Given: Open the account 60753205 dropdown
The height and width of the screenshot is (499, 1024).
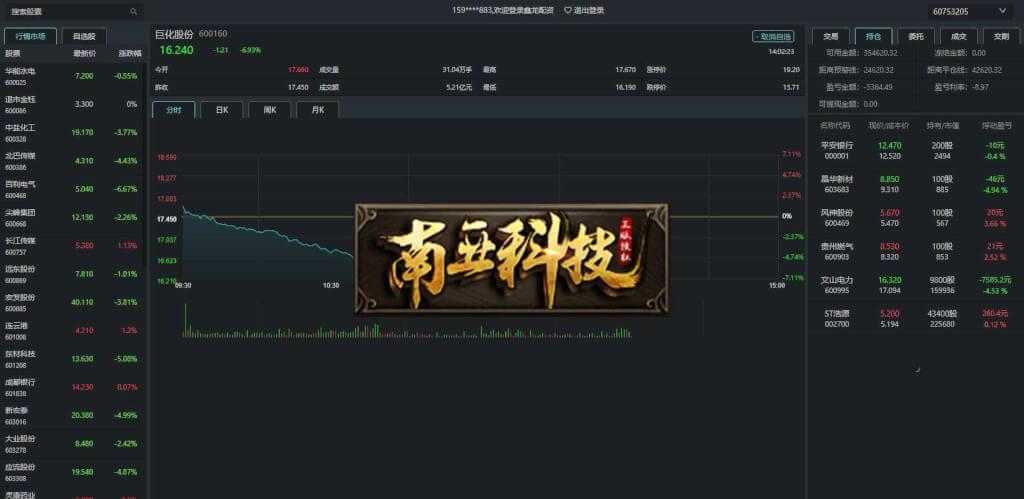Looking at the screenshot, I should point(969,11).
